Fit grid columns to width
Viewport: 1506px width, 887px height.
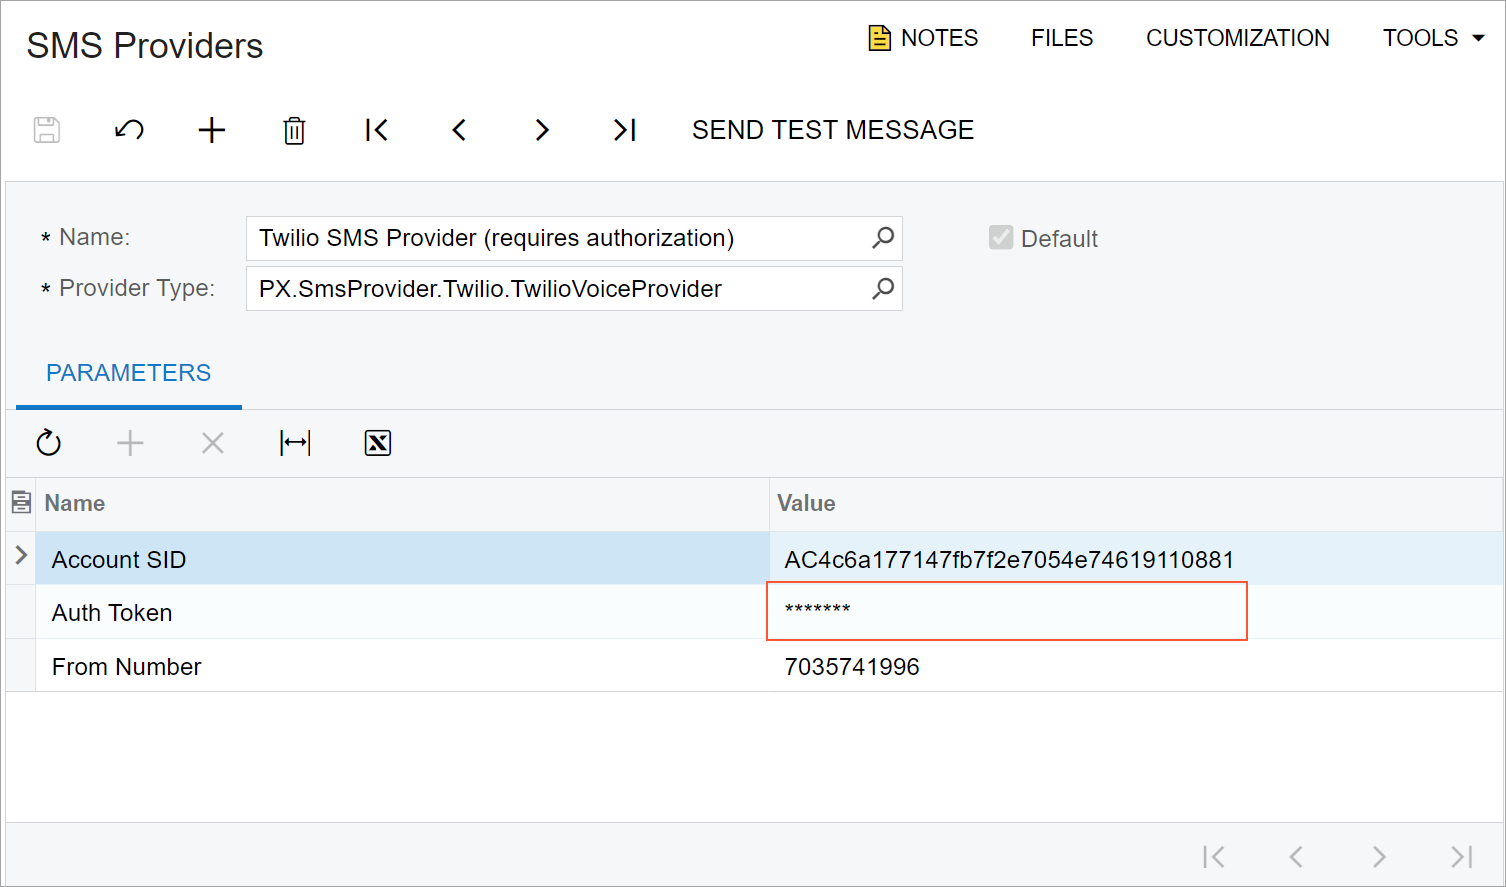[x=295, y=443]
